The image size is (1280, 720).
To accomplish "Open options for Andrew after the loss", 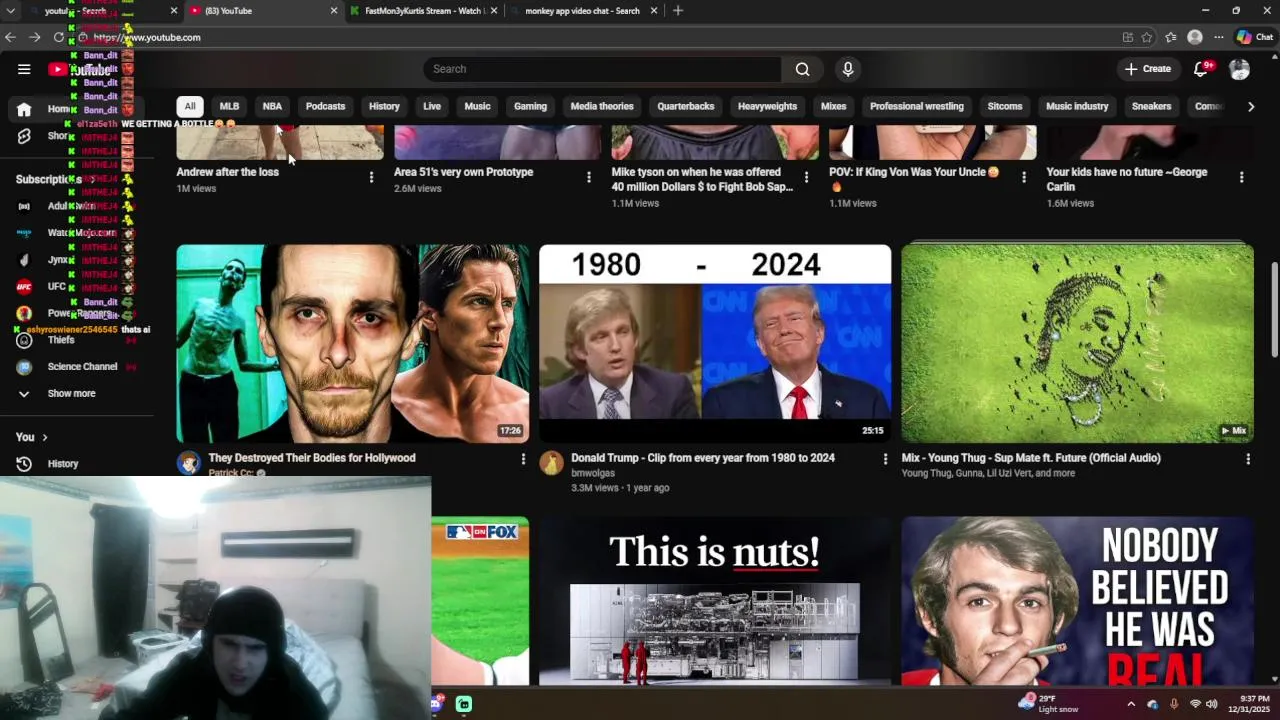I will tap(371, 177).
